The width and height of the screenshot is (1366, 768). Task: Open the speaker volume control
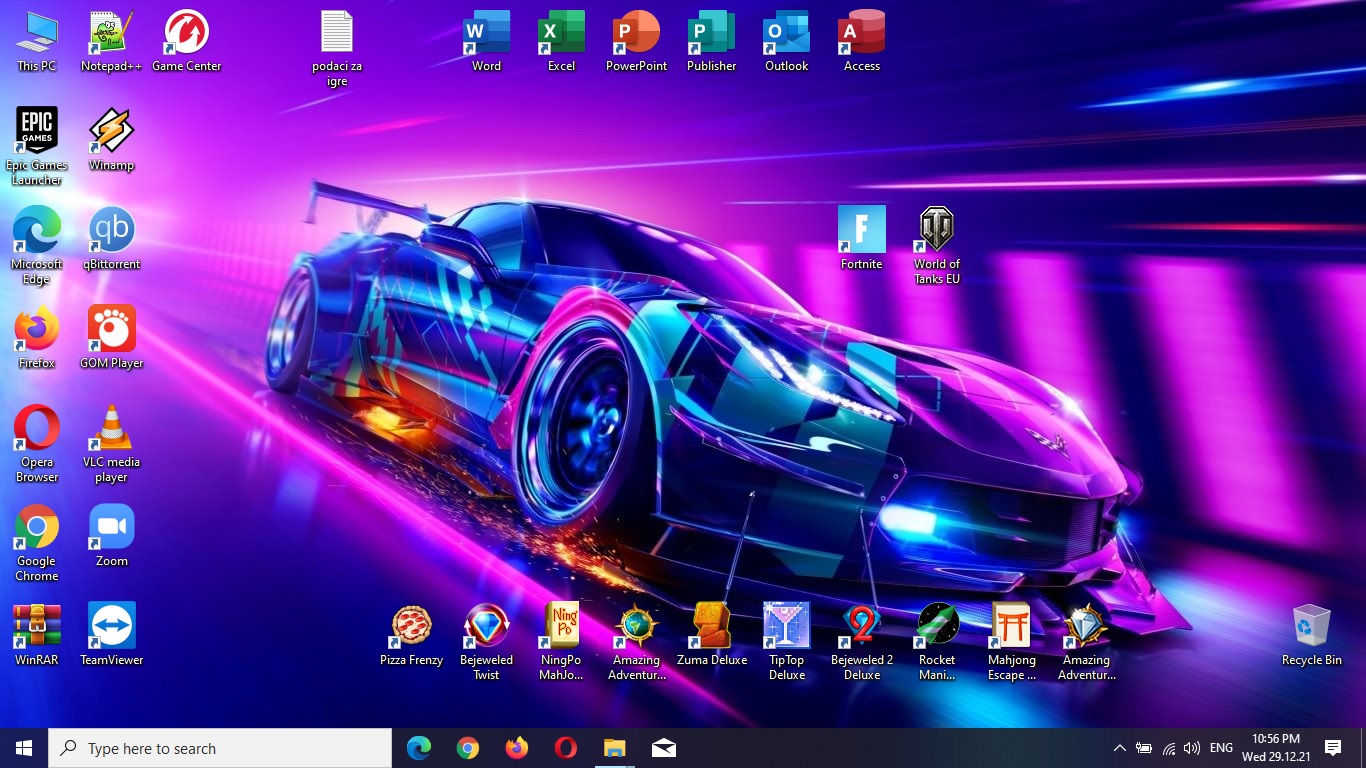click(1191, 748)
